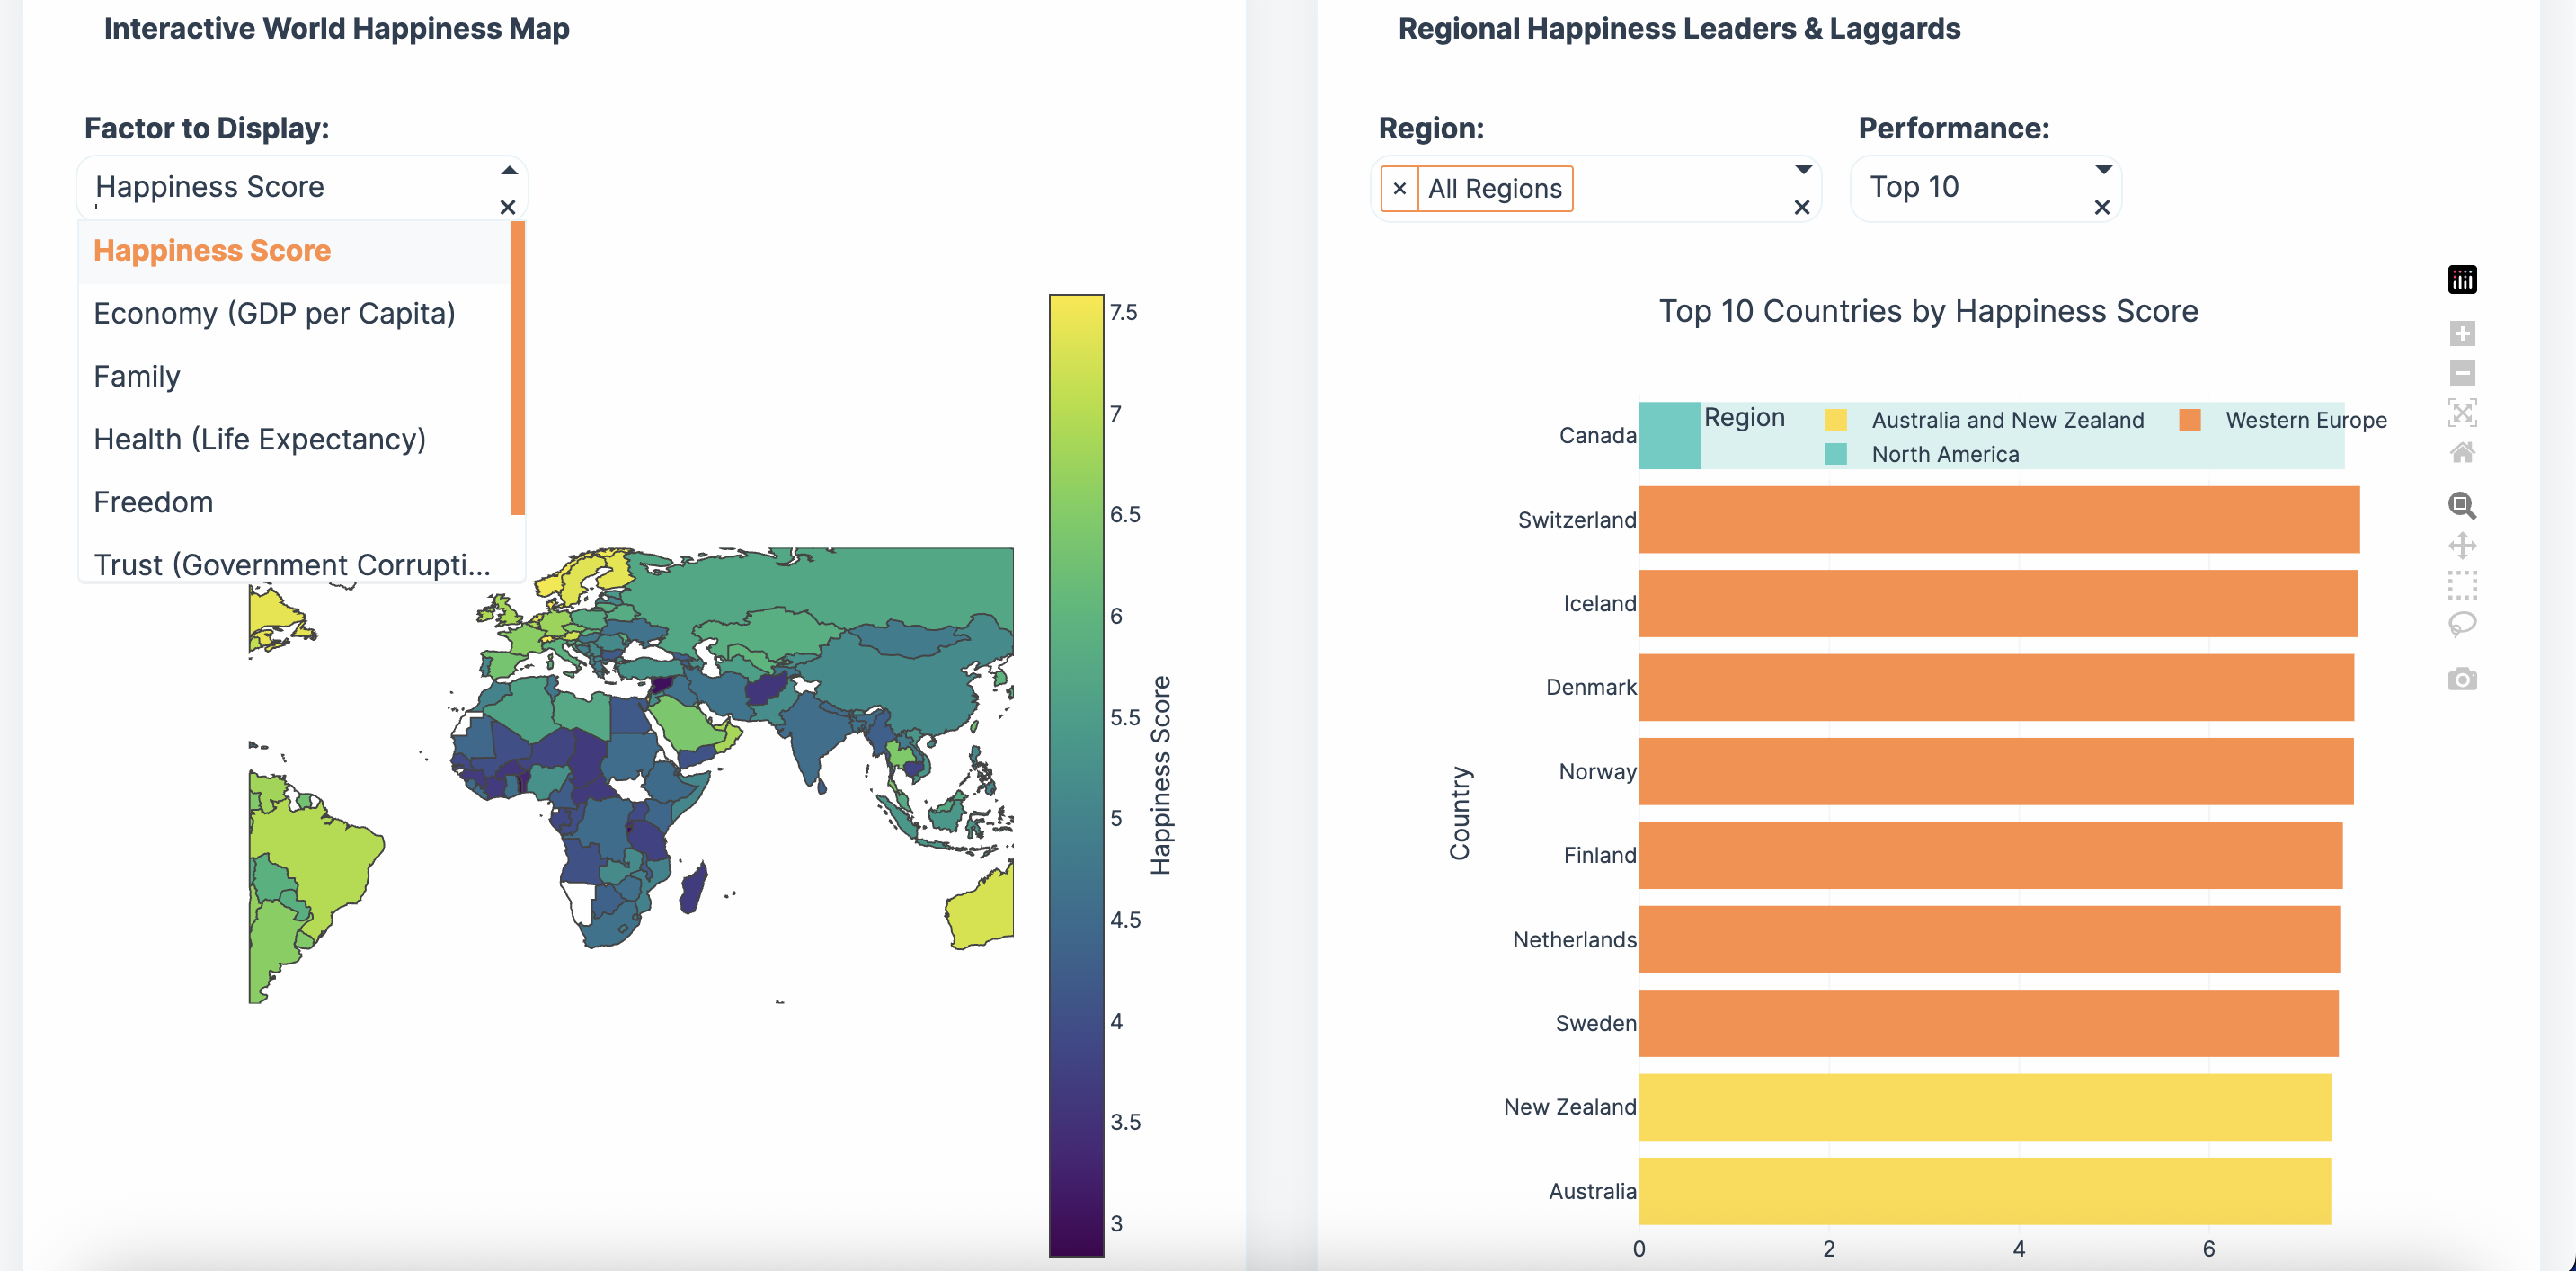Collapse the Factor to Display dropdown
The image size is (2576, 1271).
tap(509, 170)
